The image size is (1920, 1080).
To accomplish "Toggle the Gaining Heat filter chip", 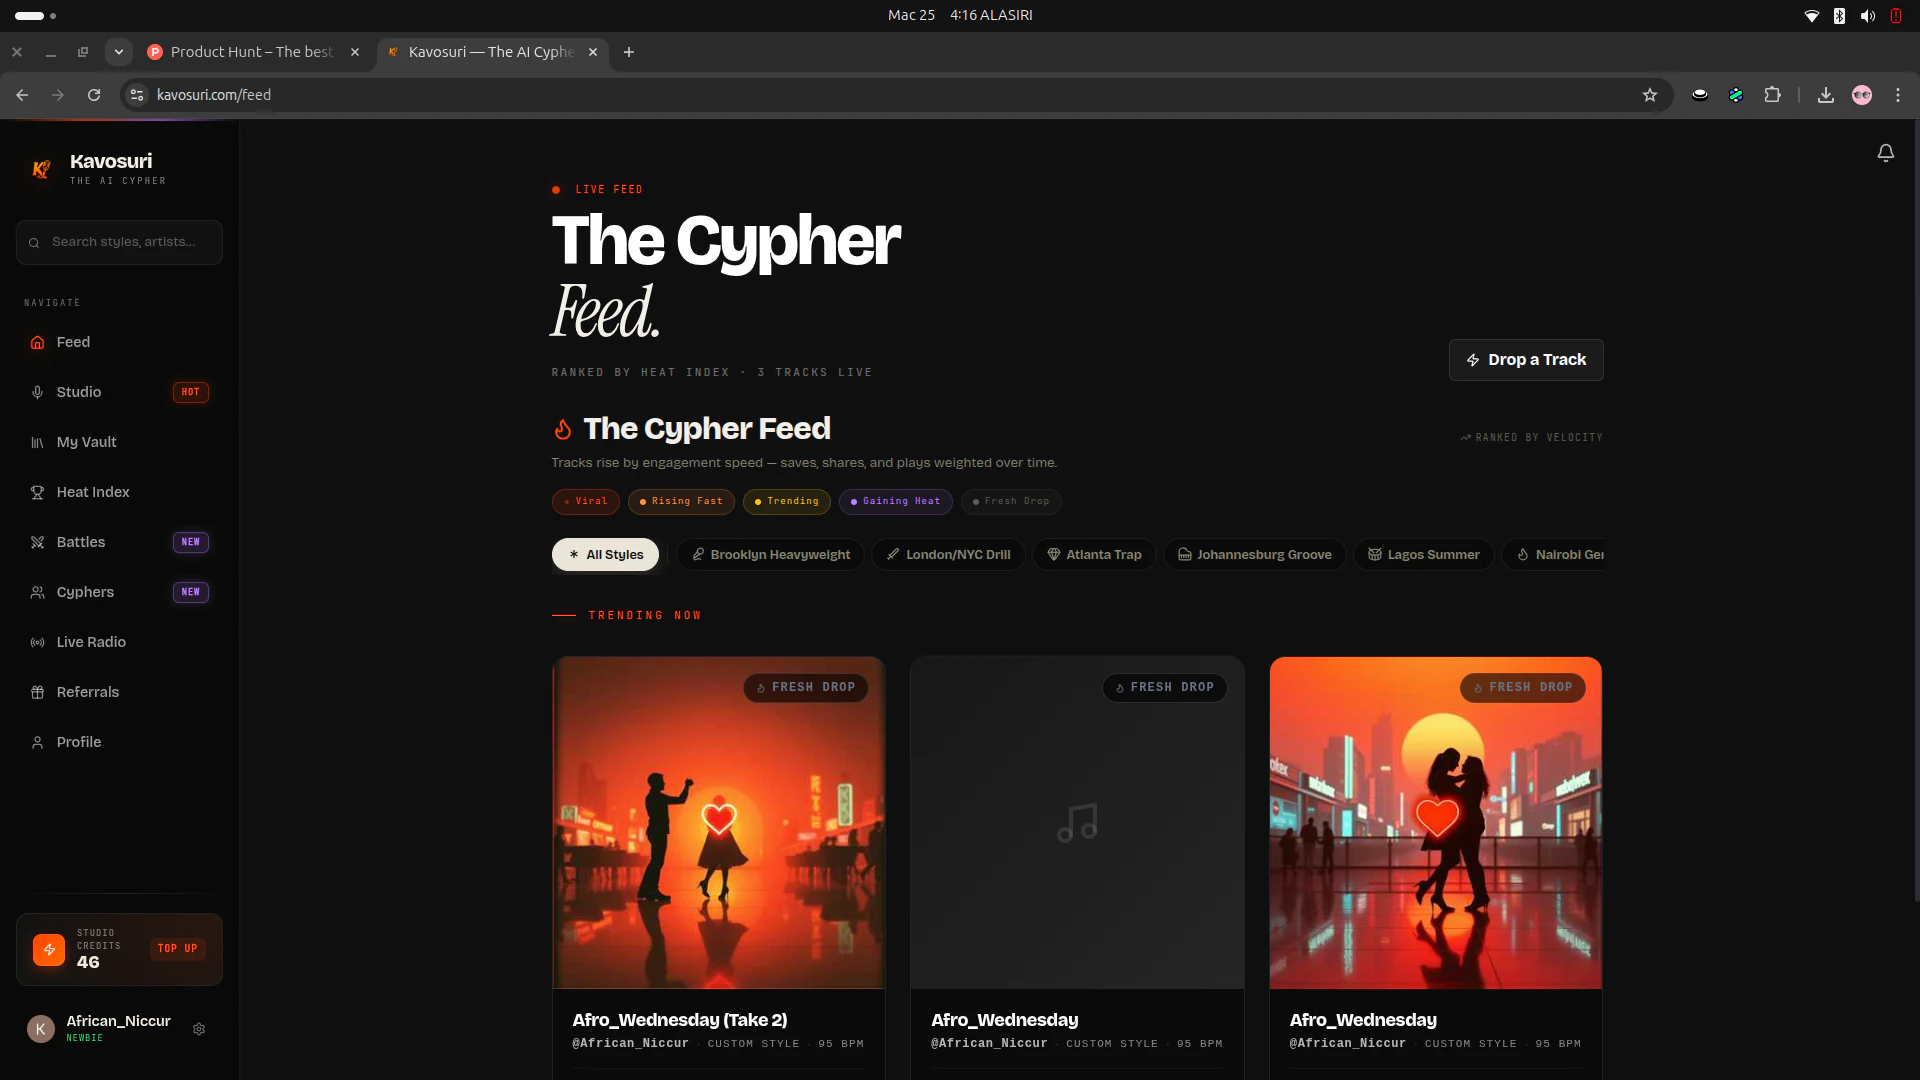I will coord(895,501).
